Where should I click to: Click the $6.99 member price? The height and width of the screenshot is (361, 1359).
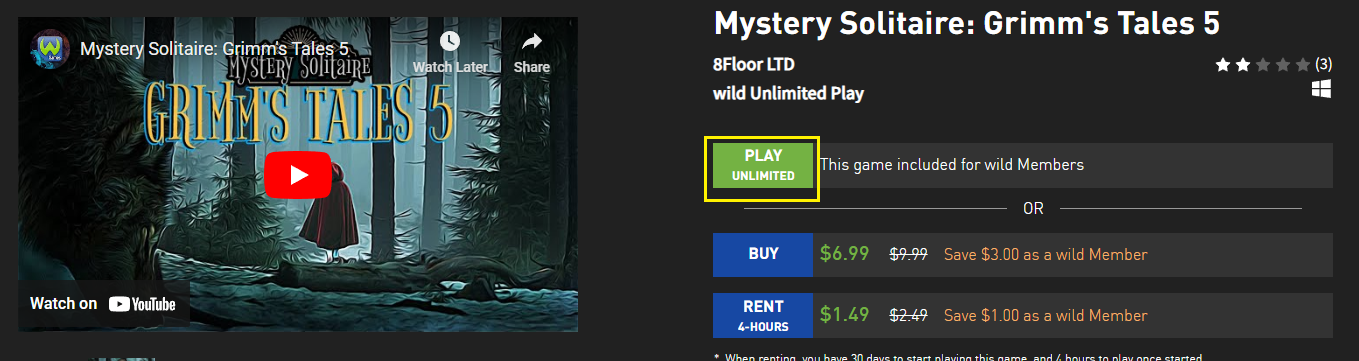(x=845, y=254)
